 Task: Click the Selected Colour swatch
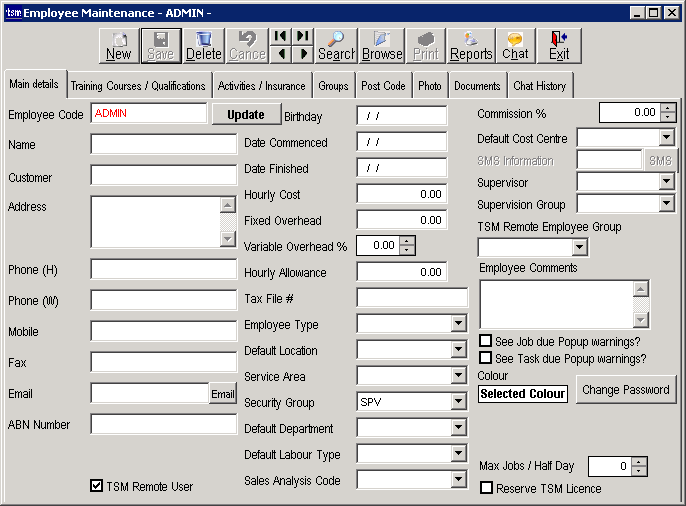coord(522,394)
